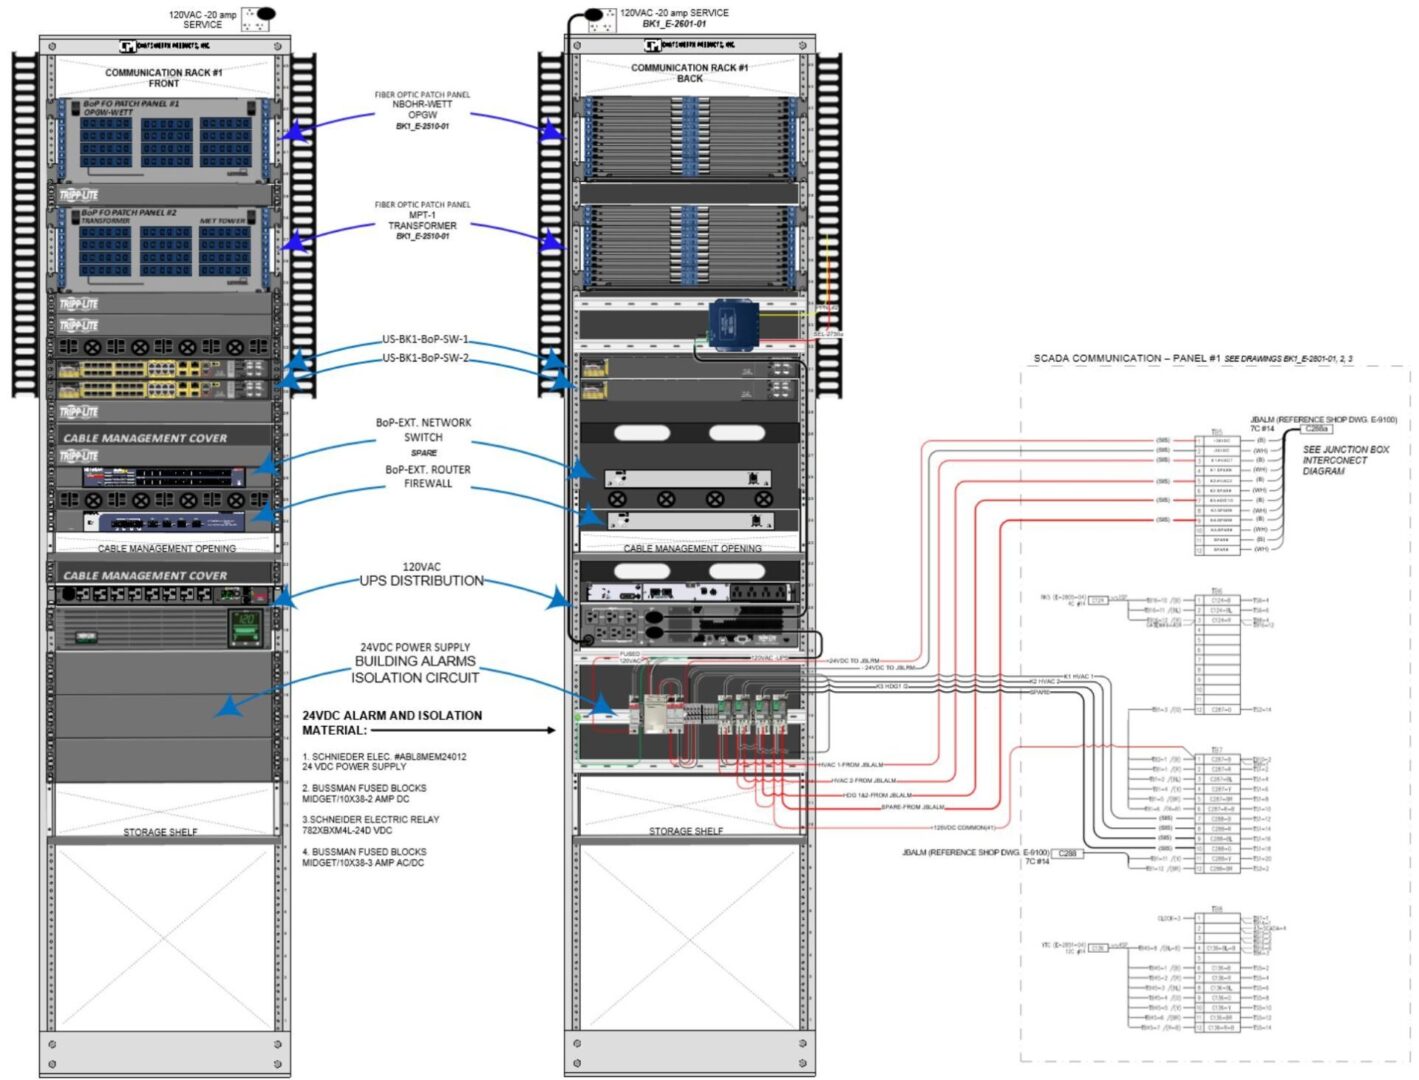The width and height of the screenshot is (1419, 1080).
Task: Click the COMMUNICATION RACK #1 FRONT title
Action: coord(163,77)
